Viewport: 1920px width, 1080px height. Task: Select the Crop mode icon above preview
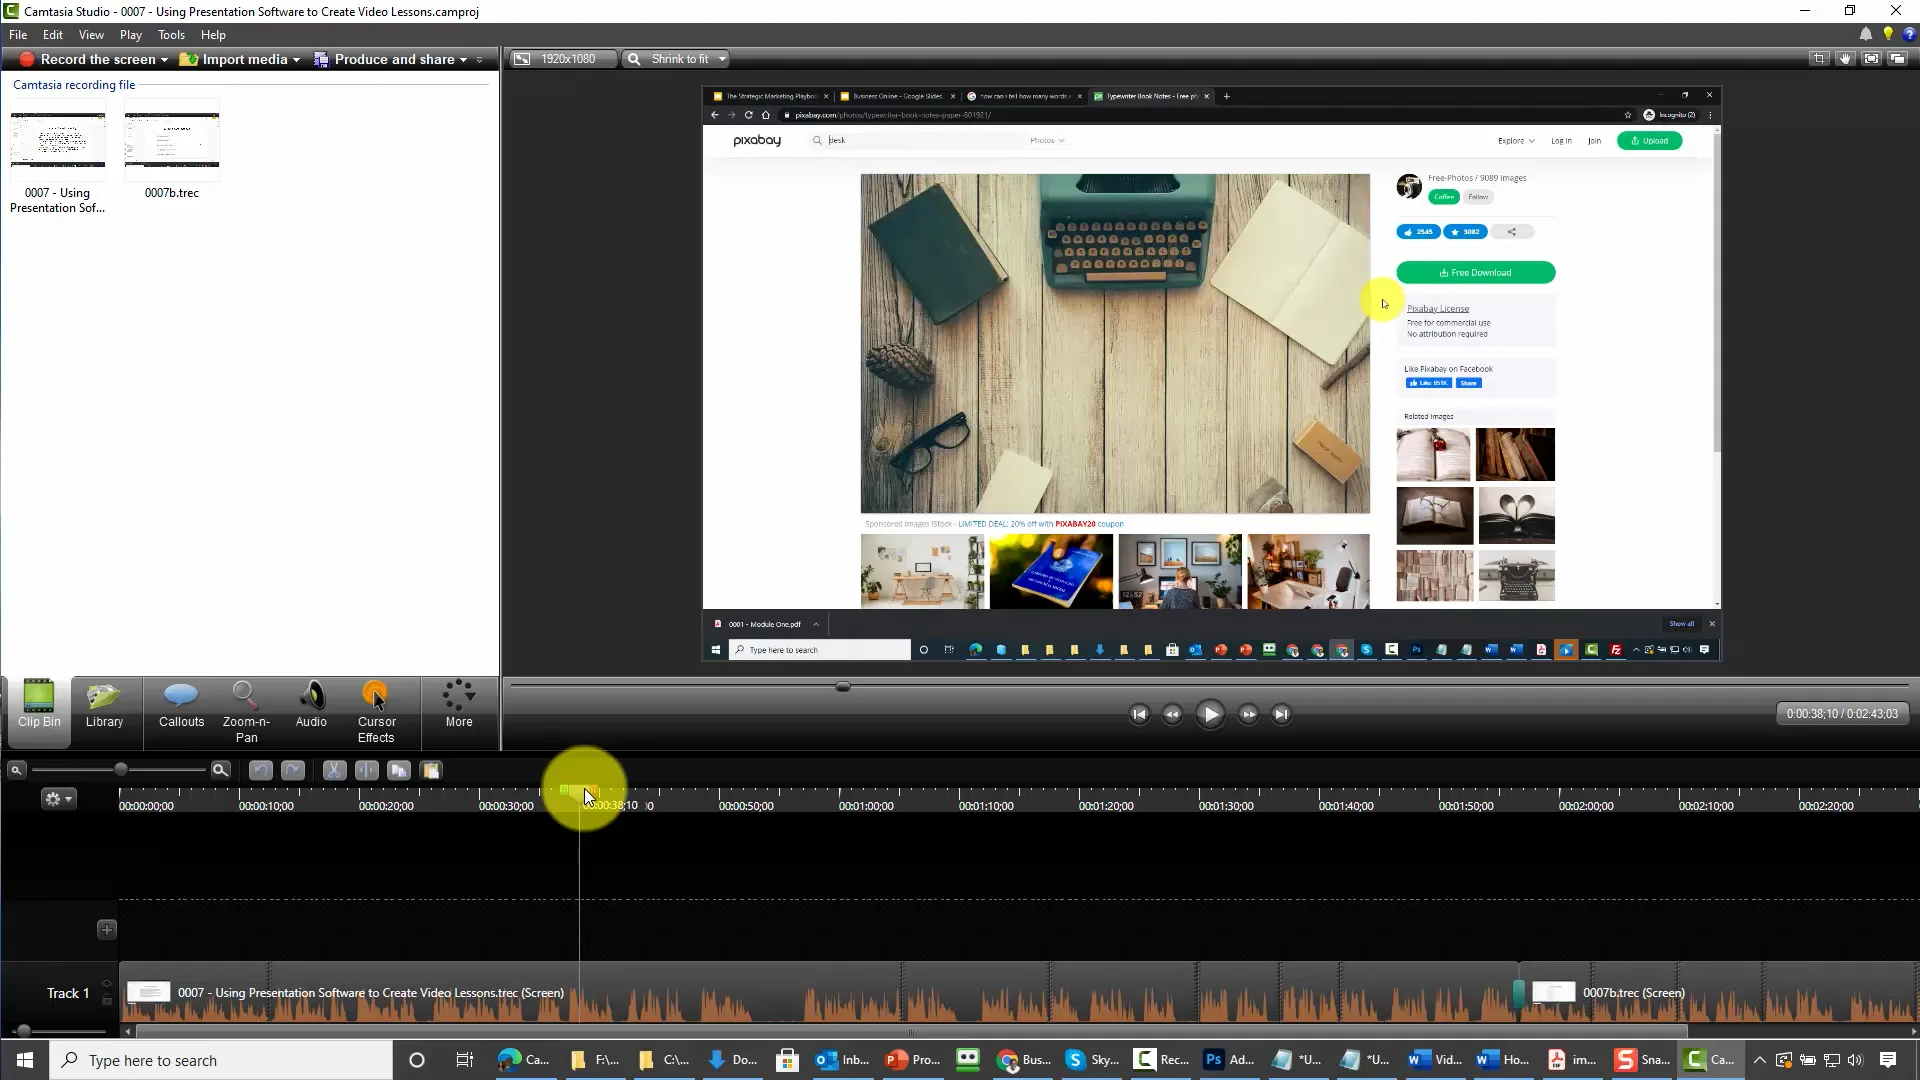[x=1819, y=59]
